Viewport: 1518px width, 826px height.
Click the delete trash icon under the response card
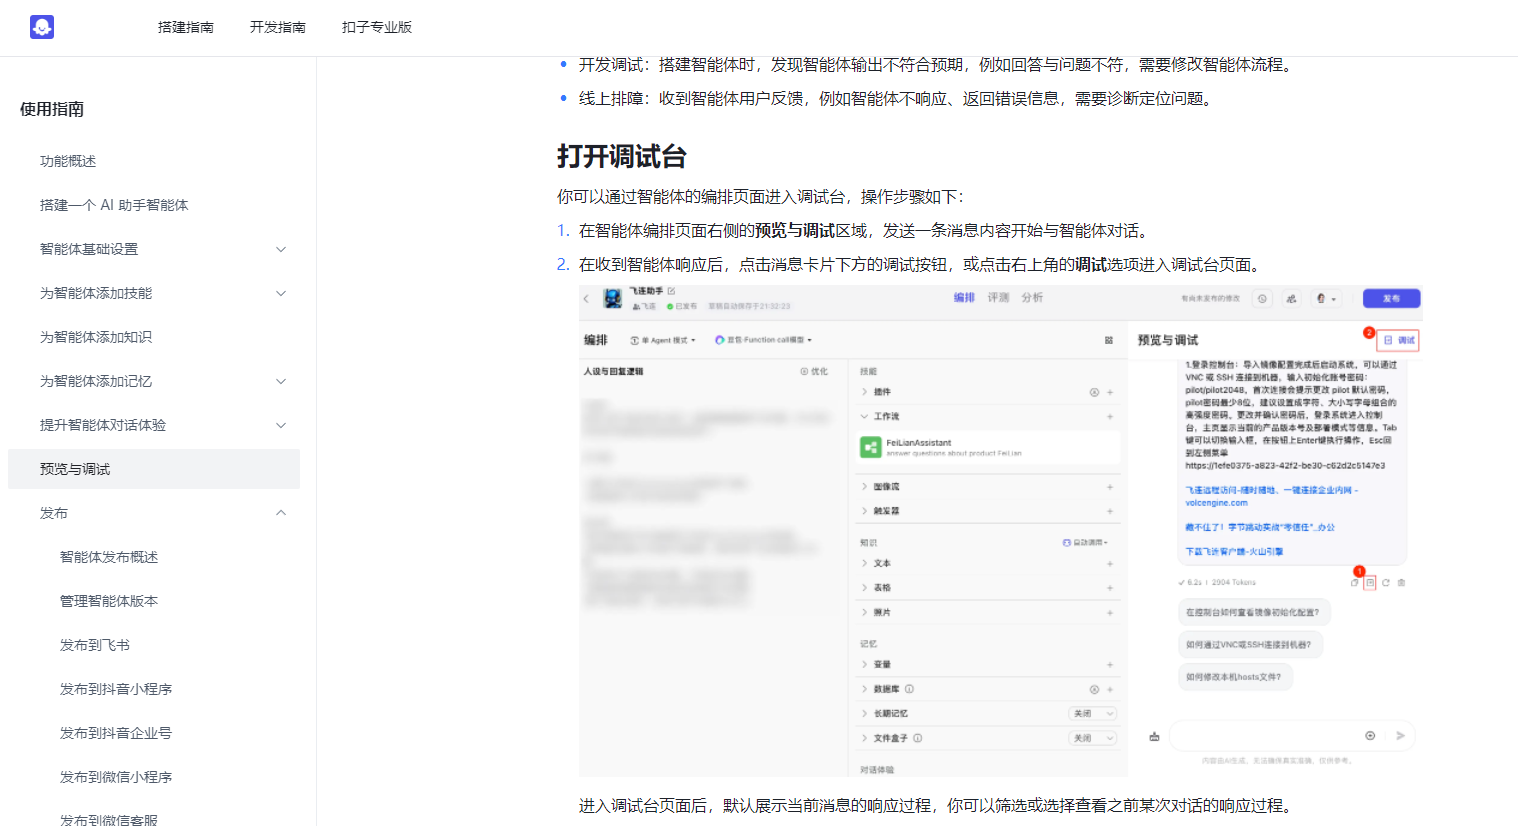tap(1401, 582)
